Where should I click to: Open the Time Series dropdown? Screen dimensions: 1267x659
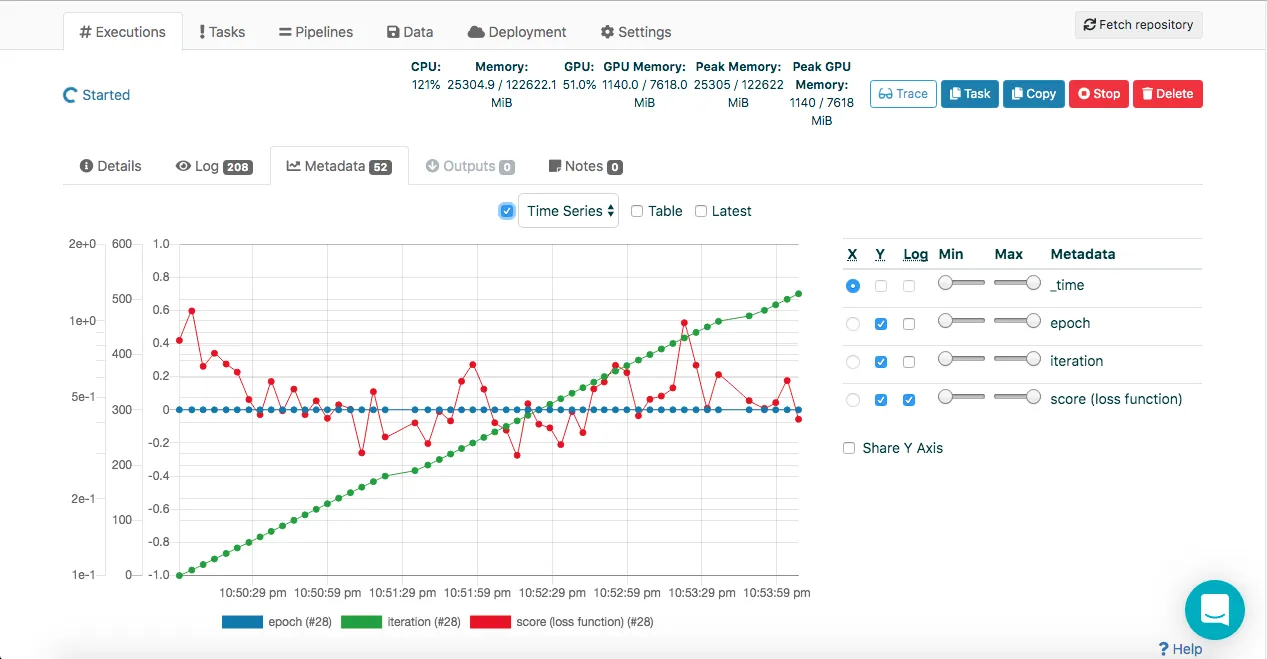pyautogui.click(x=568, y=211)
